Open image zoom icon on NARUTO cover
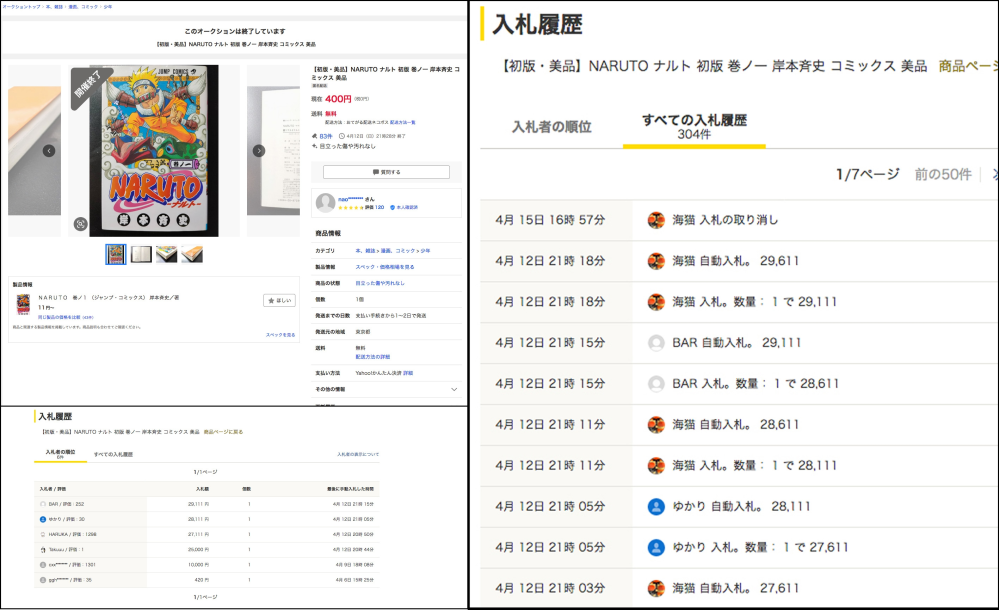999x610 pixels. pyautogui.click(x=80, y=224)
